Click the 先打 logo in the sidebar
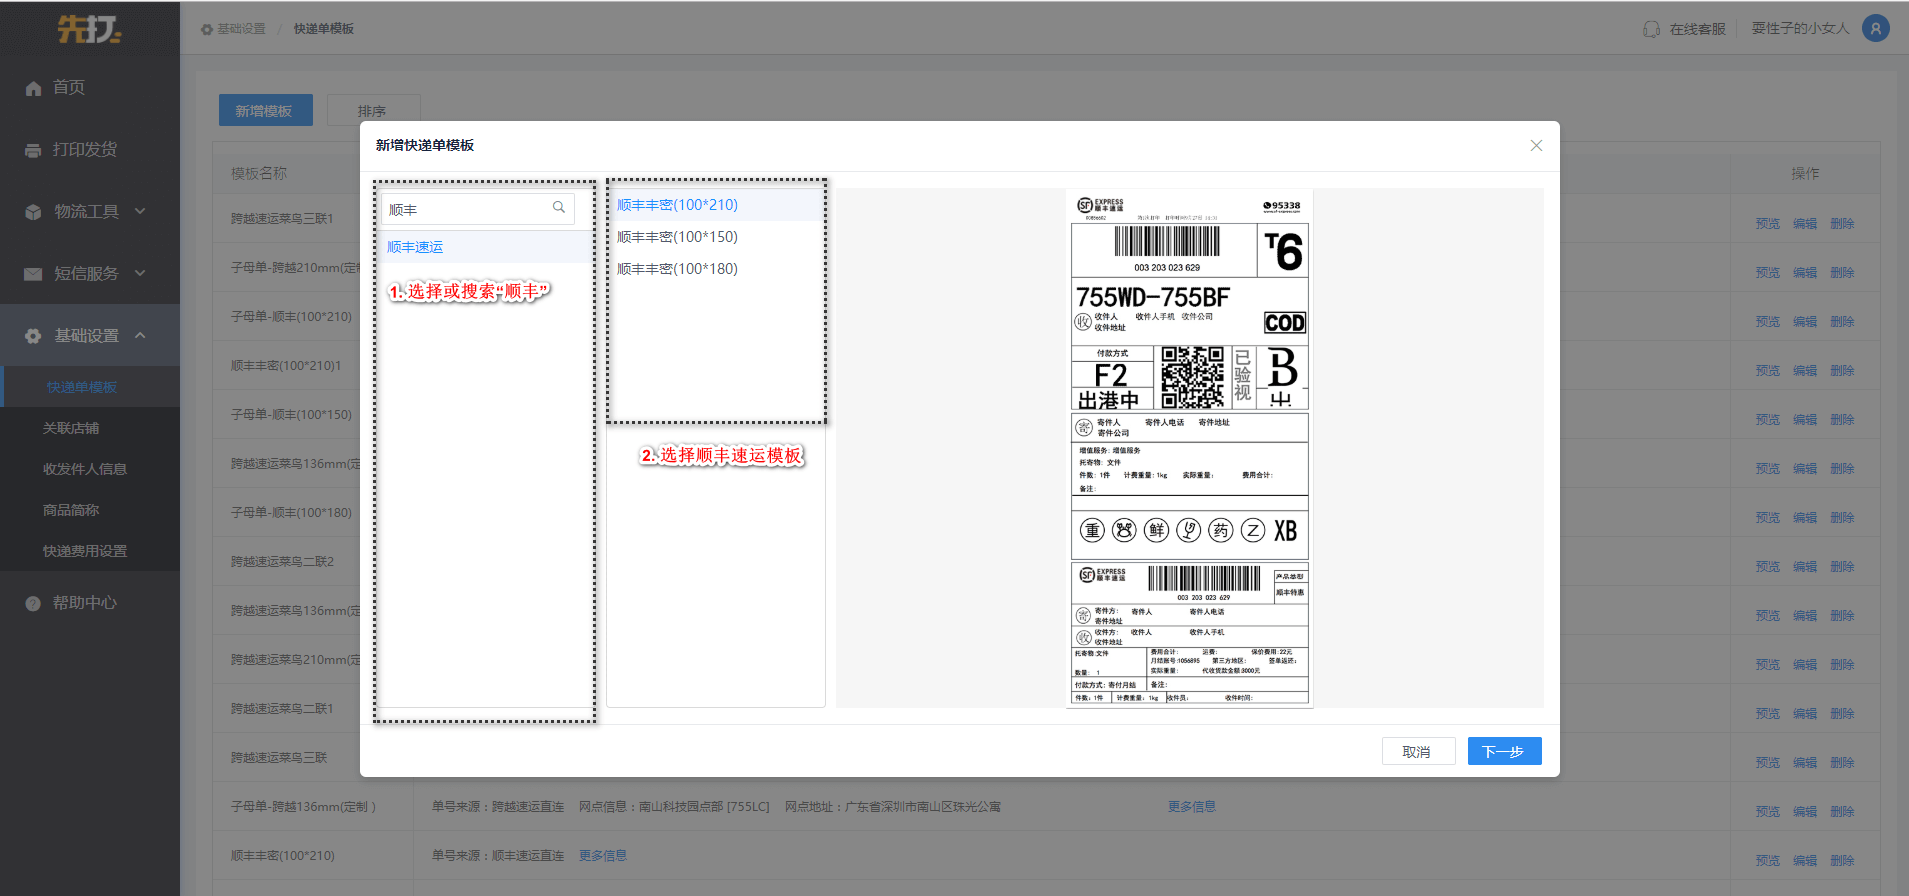The image size is (1909, 896). click(x=89, y=29)
